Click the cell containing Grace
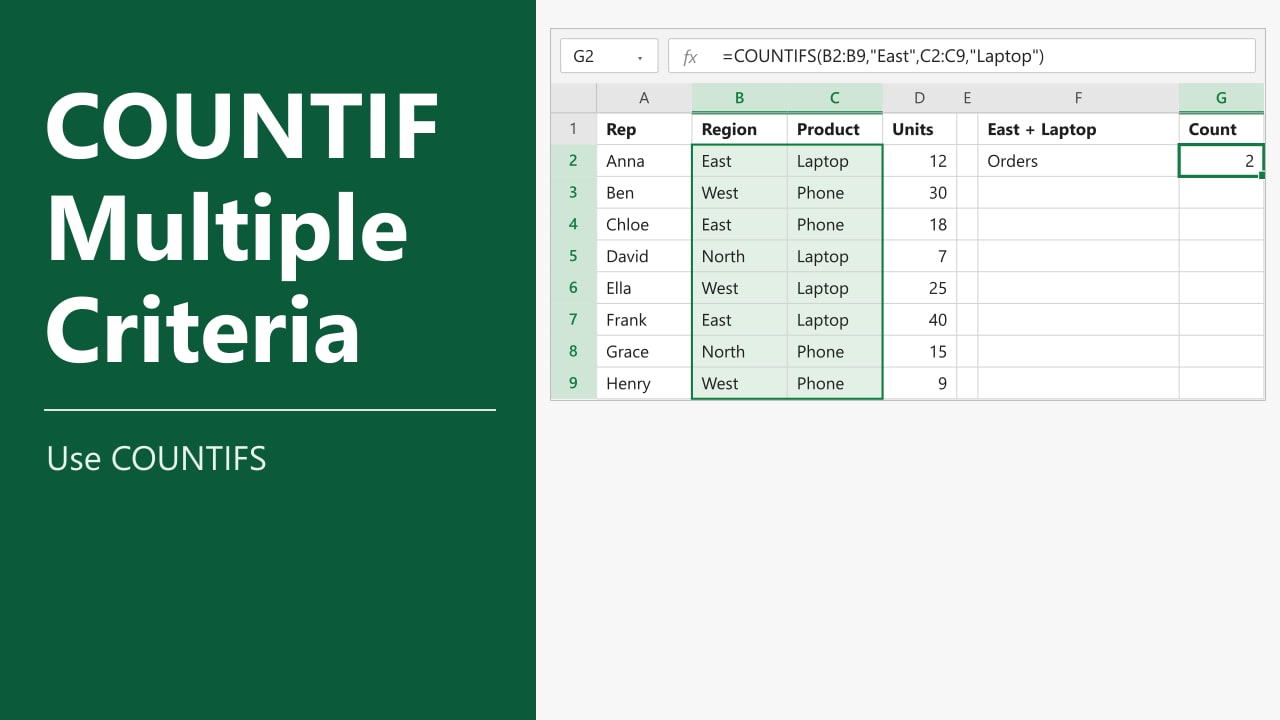 click(x=644, y=352)
